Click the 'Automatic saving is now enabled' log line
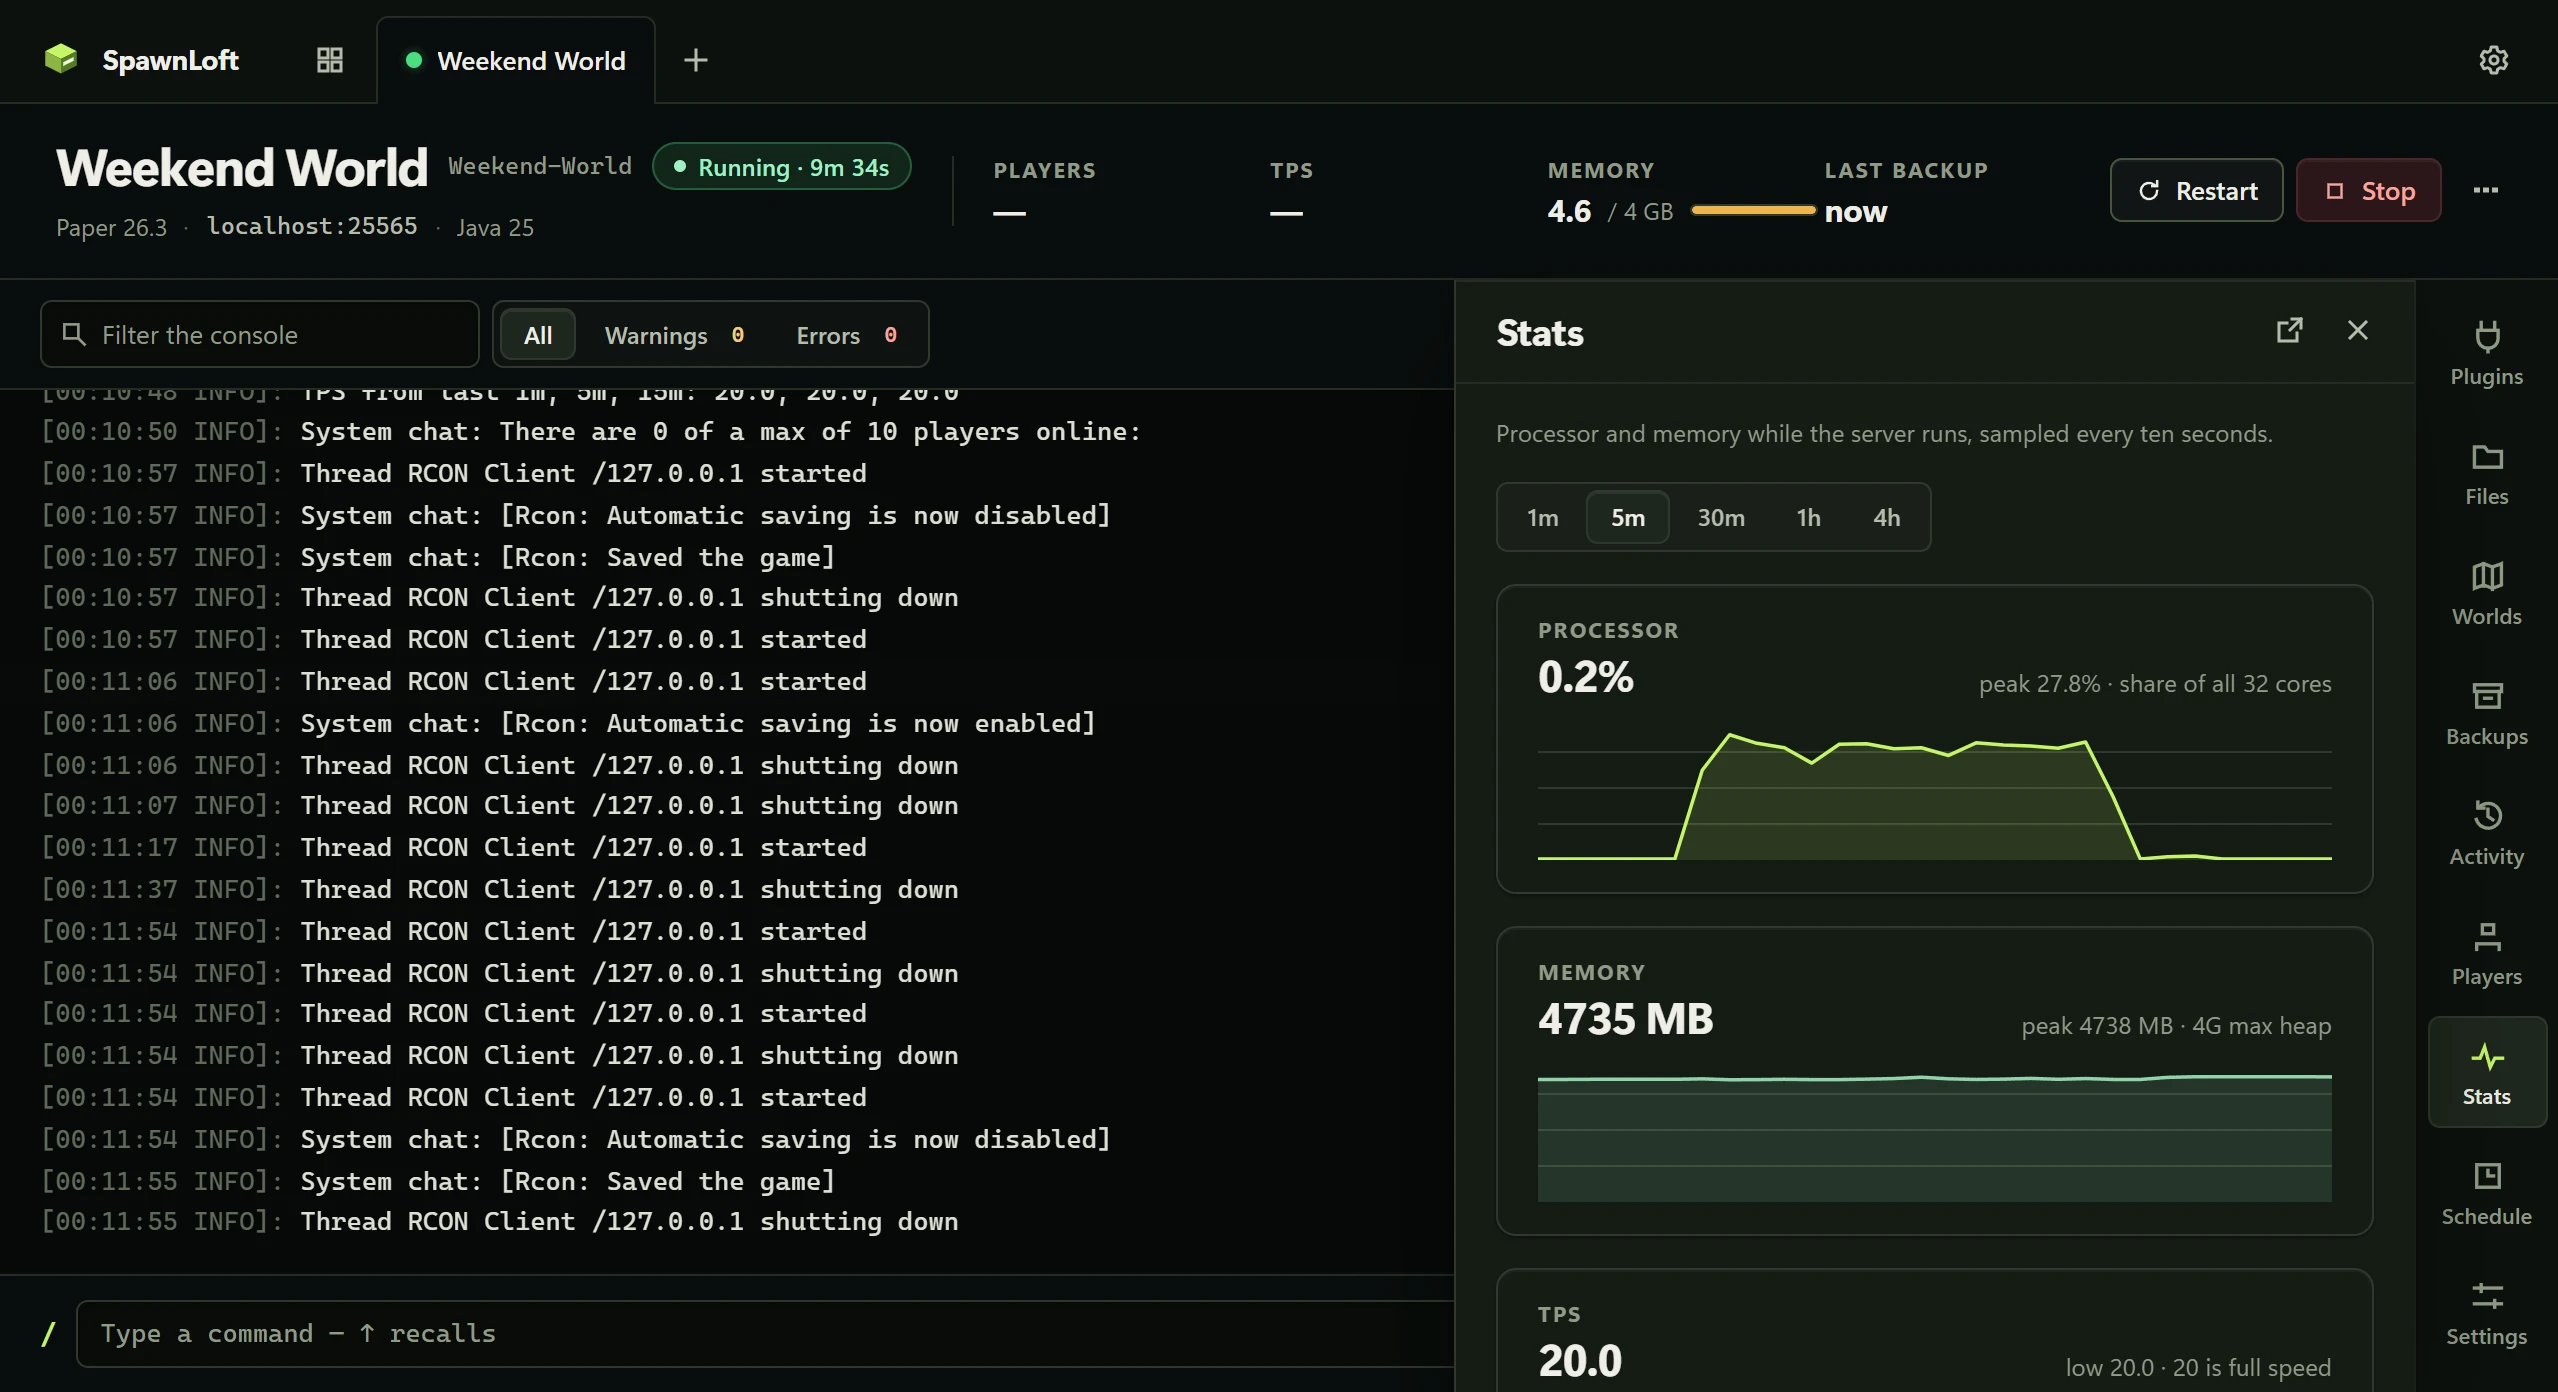Screen dimensions: 2558x1392 point(568,723)
